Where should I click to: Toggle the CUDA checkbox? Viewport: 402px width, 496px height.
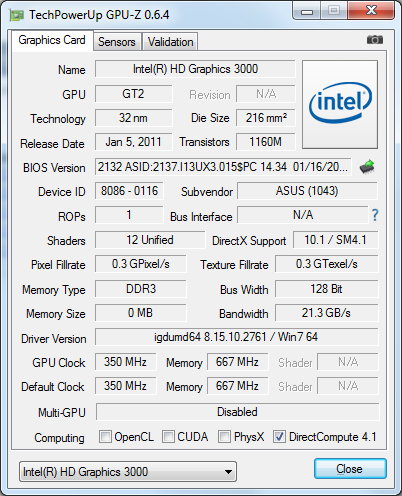[168, 436]
